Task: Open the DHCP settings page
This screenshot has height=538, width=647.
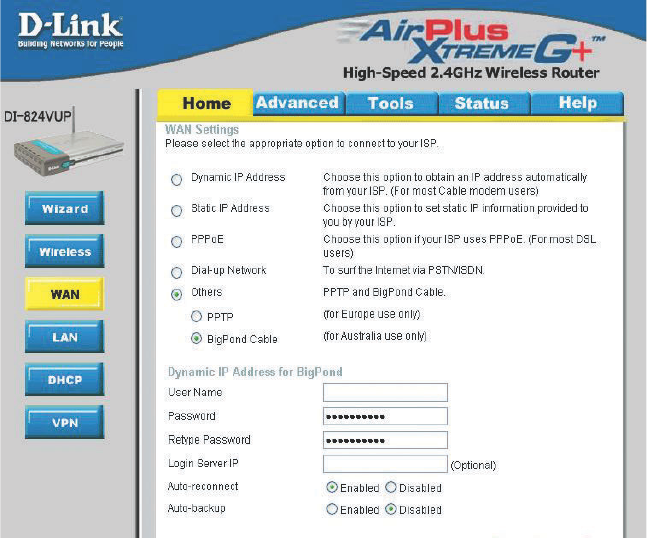Action: pos(65,379)
